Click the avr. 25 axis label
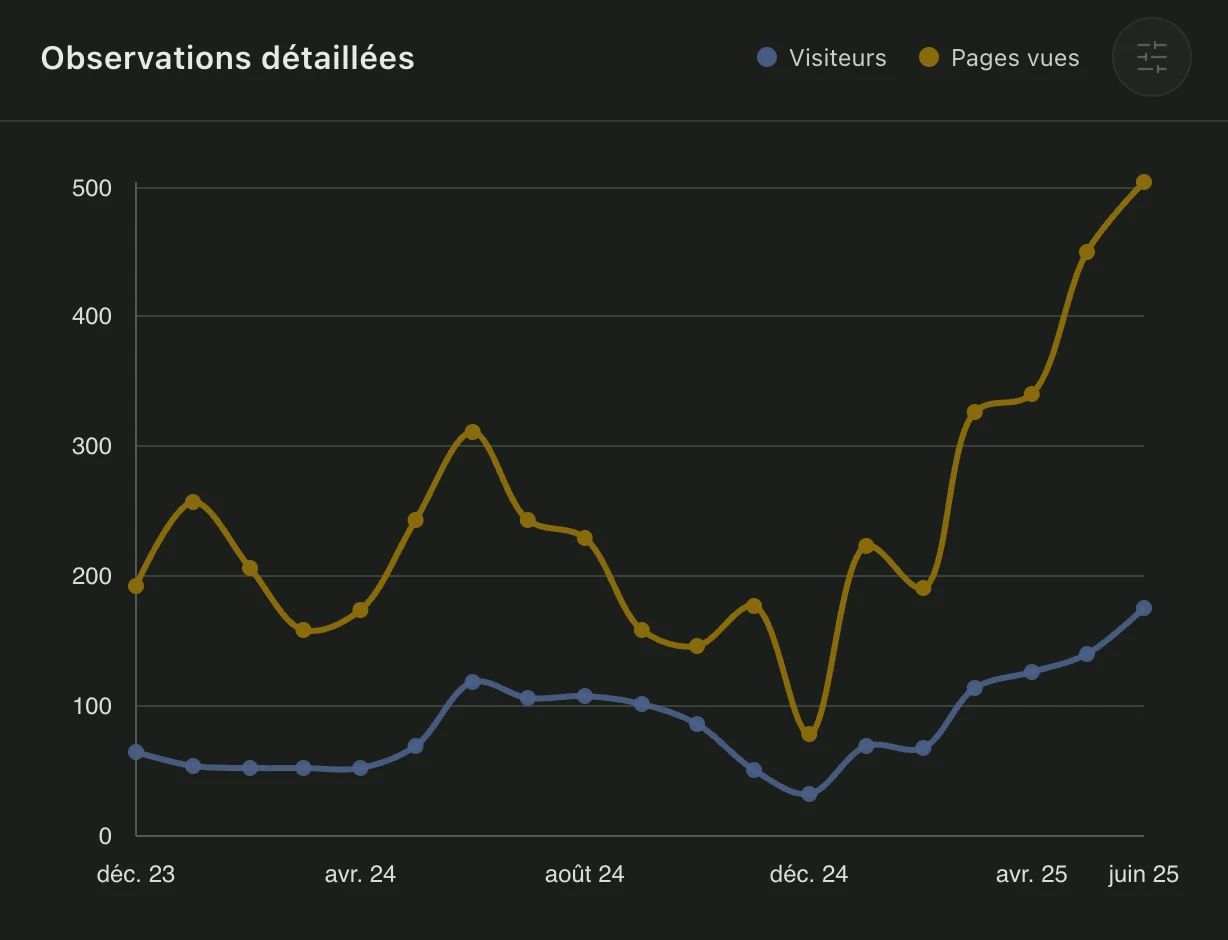This screenshot has height=940, width=1228. (1032, 874)
